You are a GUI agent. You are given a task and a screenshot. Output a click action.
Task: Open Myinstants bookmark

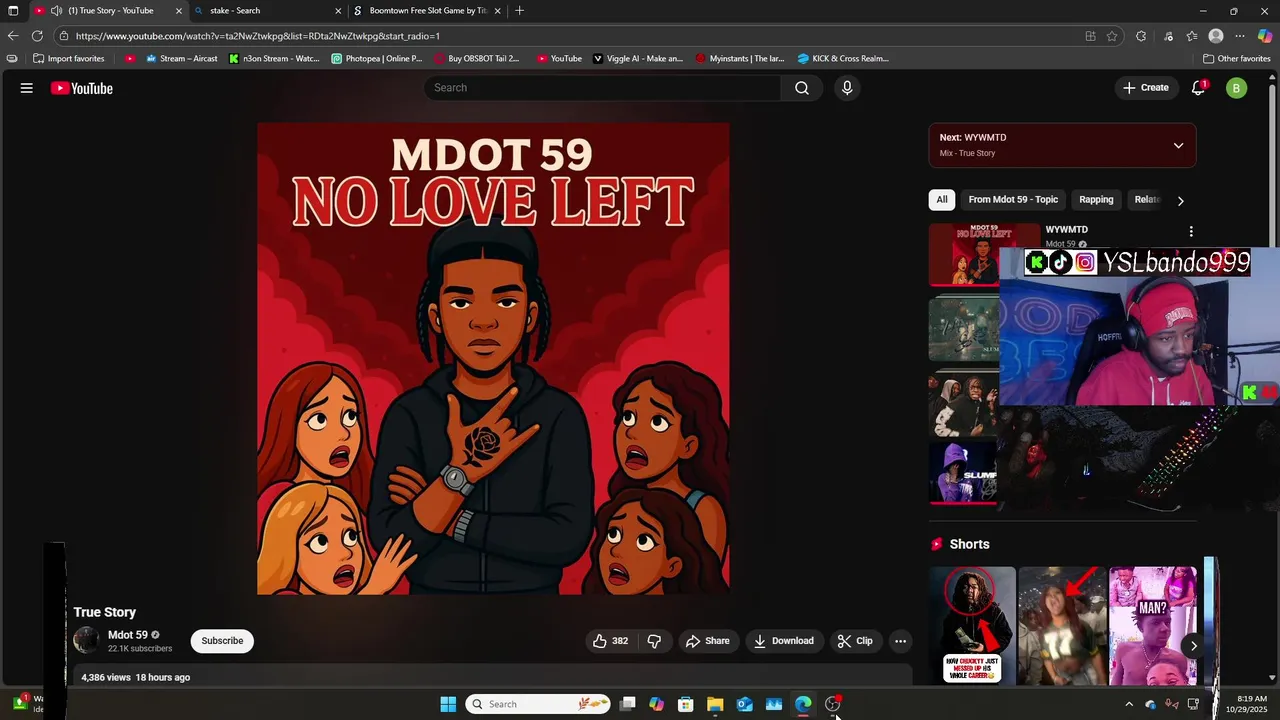[x=740, y=58]
